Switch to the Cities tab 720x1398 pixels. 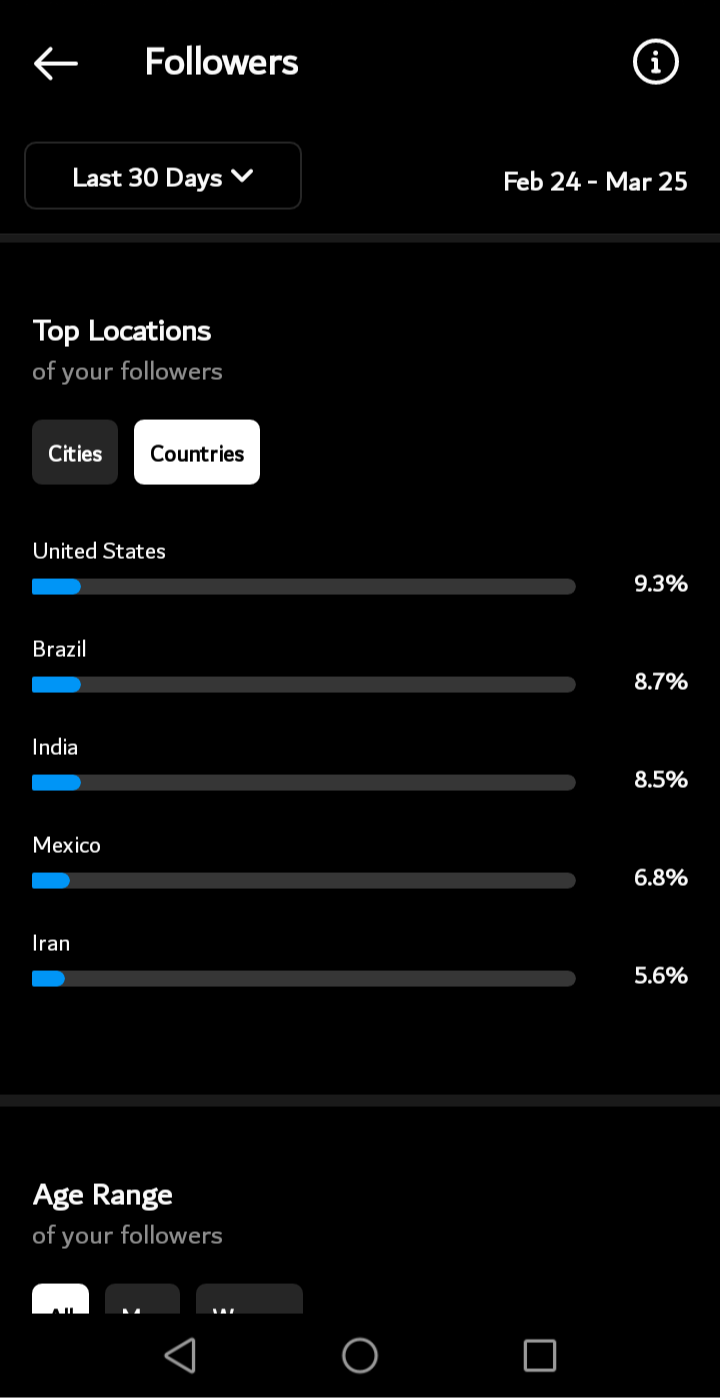[x=75, y=452]
